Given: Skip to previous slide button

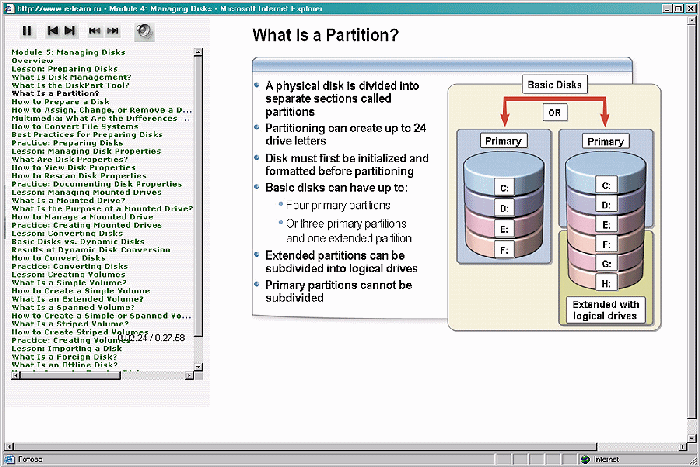Looking at the screenshot, I should click(53, 31).
